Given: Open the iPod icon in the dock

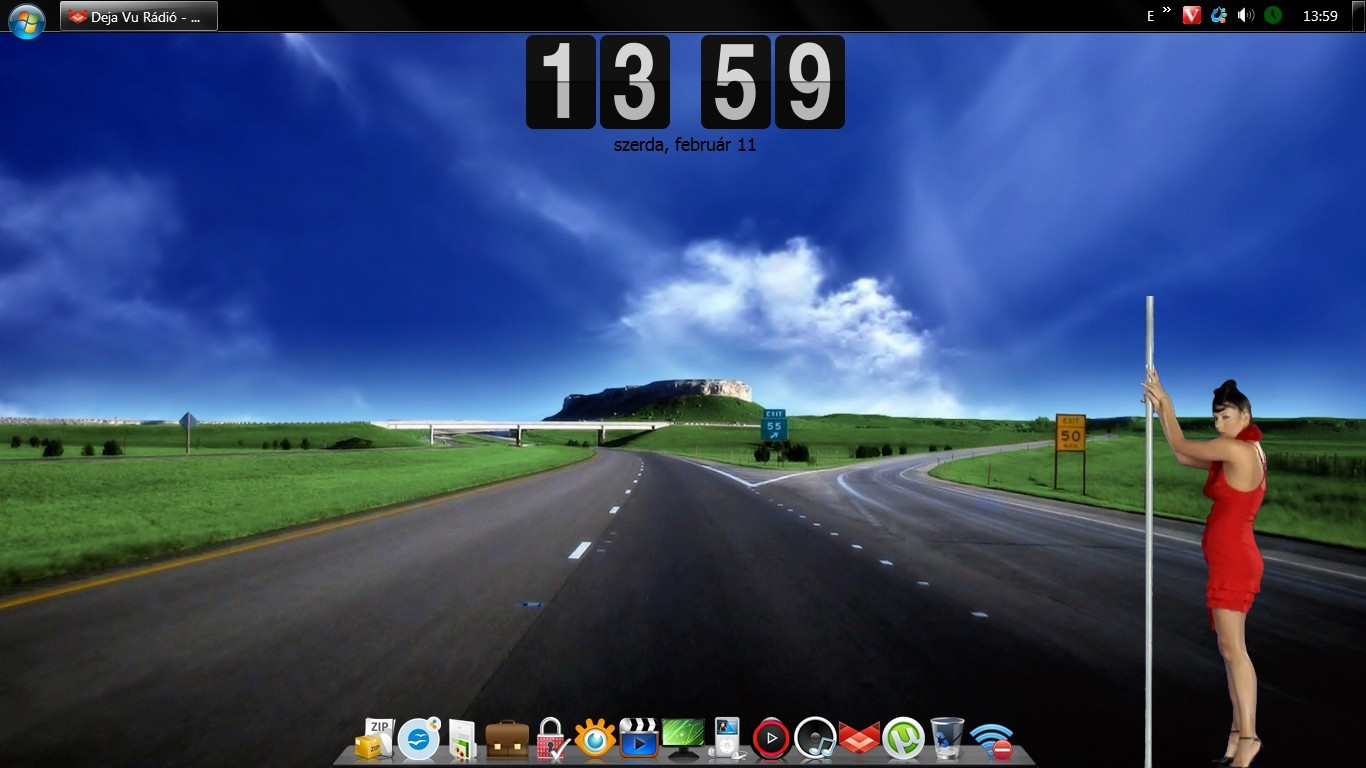Looking at the screenshot, I should pos(727,740).
